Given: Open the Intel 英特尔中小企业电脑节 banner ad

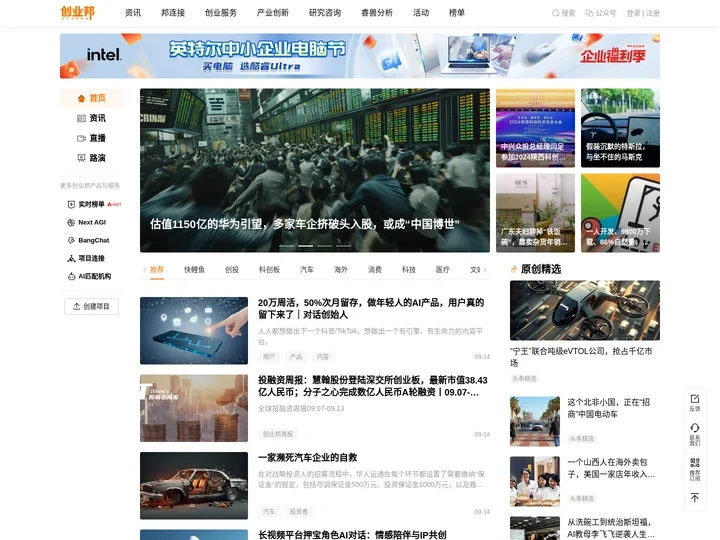Looking at the screenshot, I should tap(360, 56).
